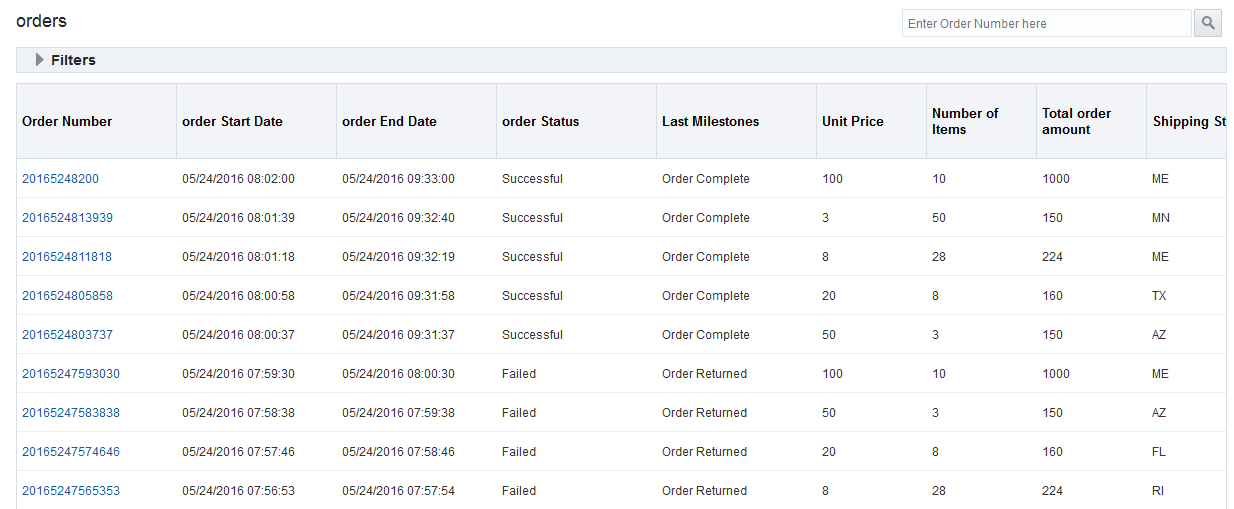Open order 20165248200

pyautogui.click(x=60, y=179)
